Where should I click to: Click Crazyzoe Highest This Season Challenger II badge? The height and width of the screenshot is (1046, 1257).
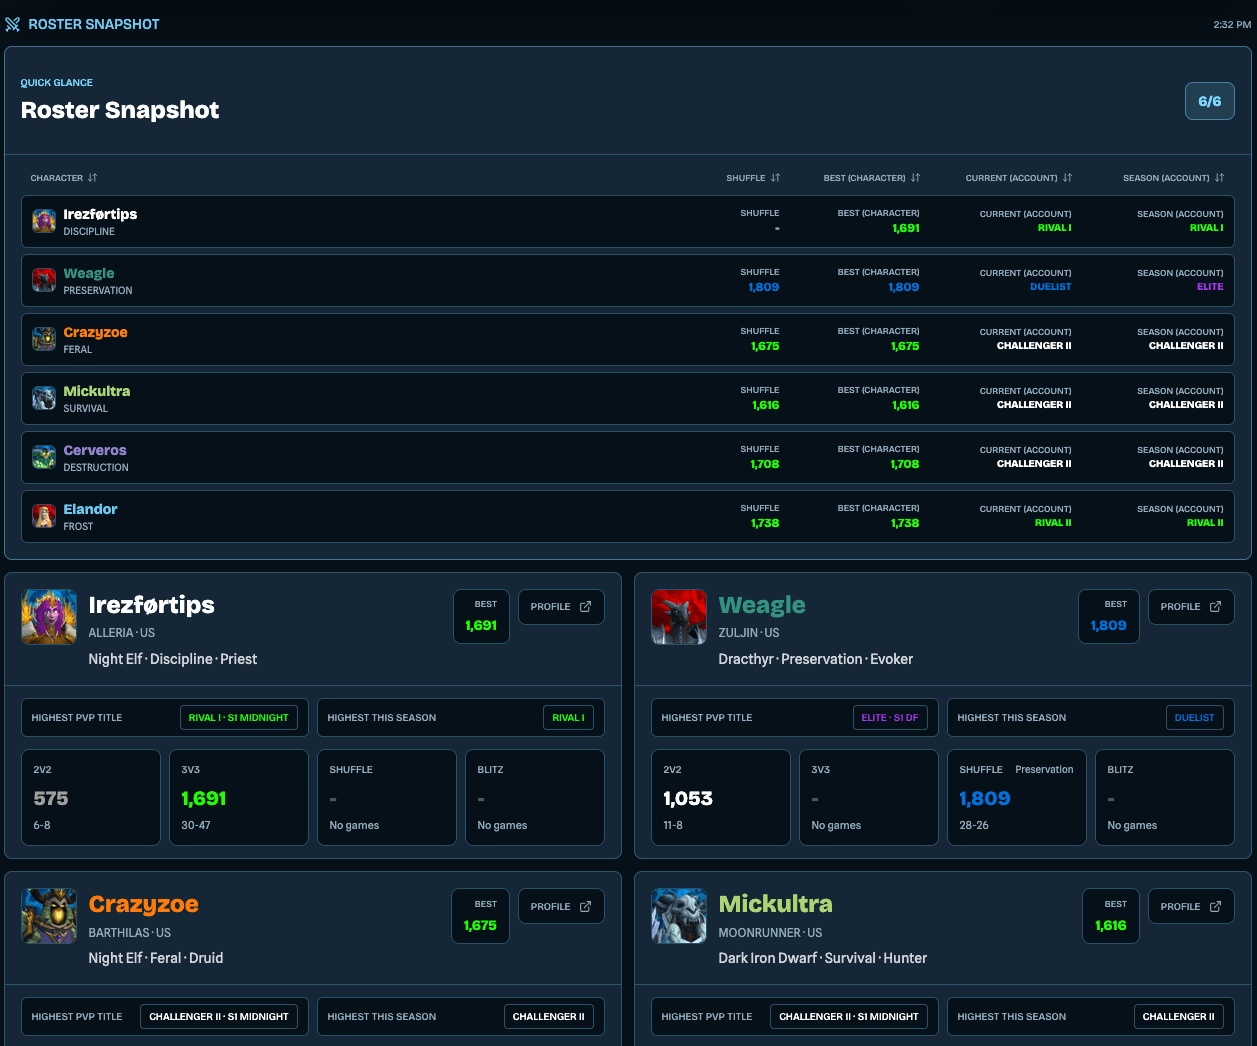[x=549, y=1017]
